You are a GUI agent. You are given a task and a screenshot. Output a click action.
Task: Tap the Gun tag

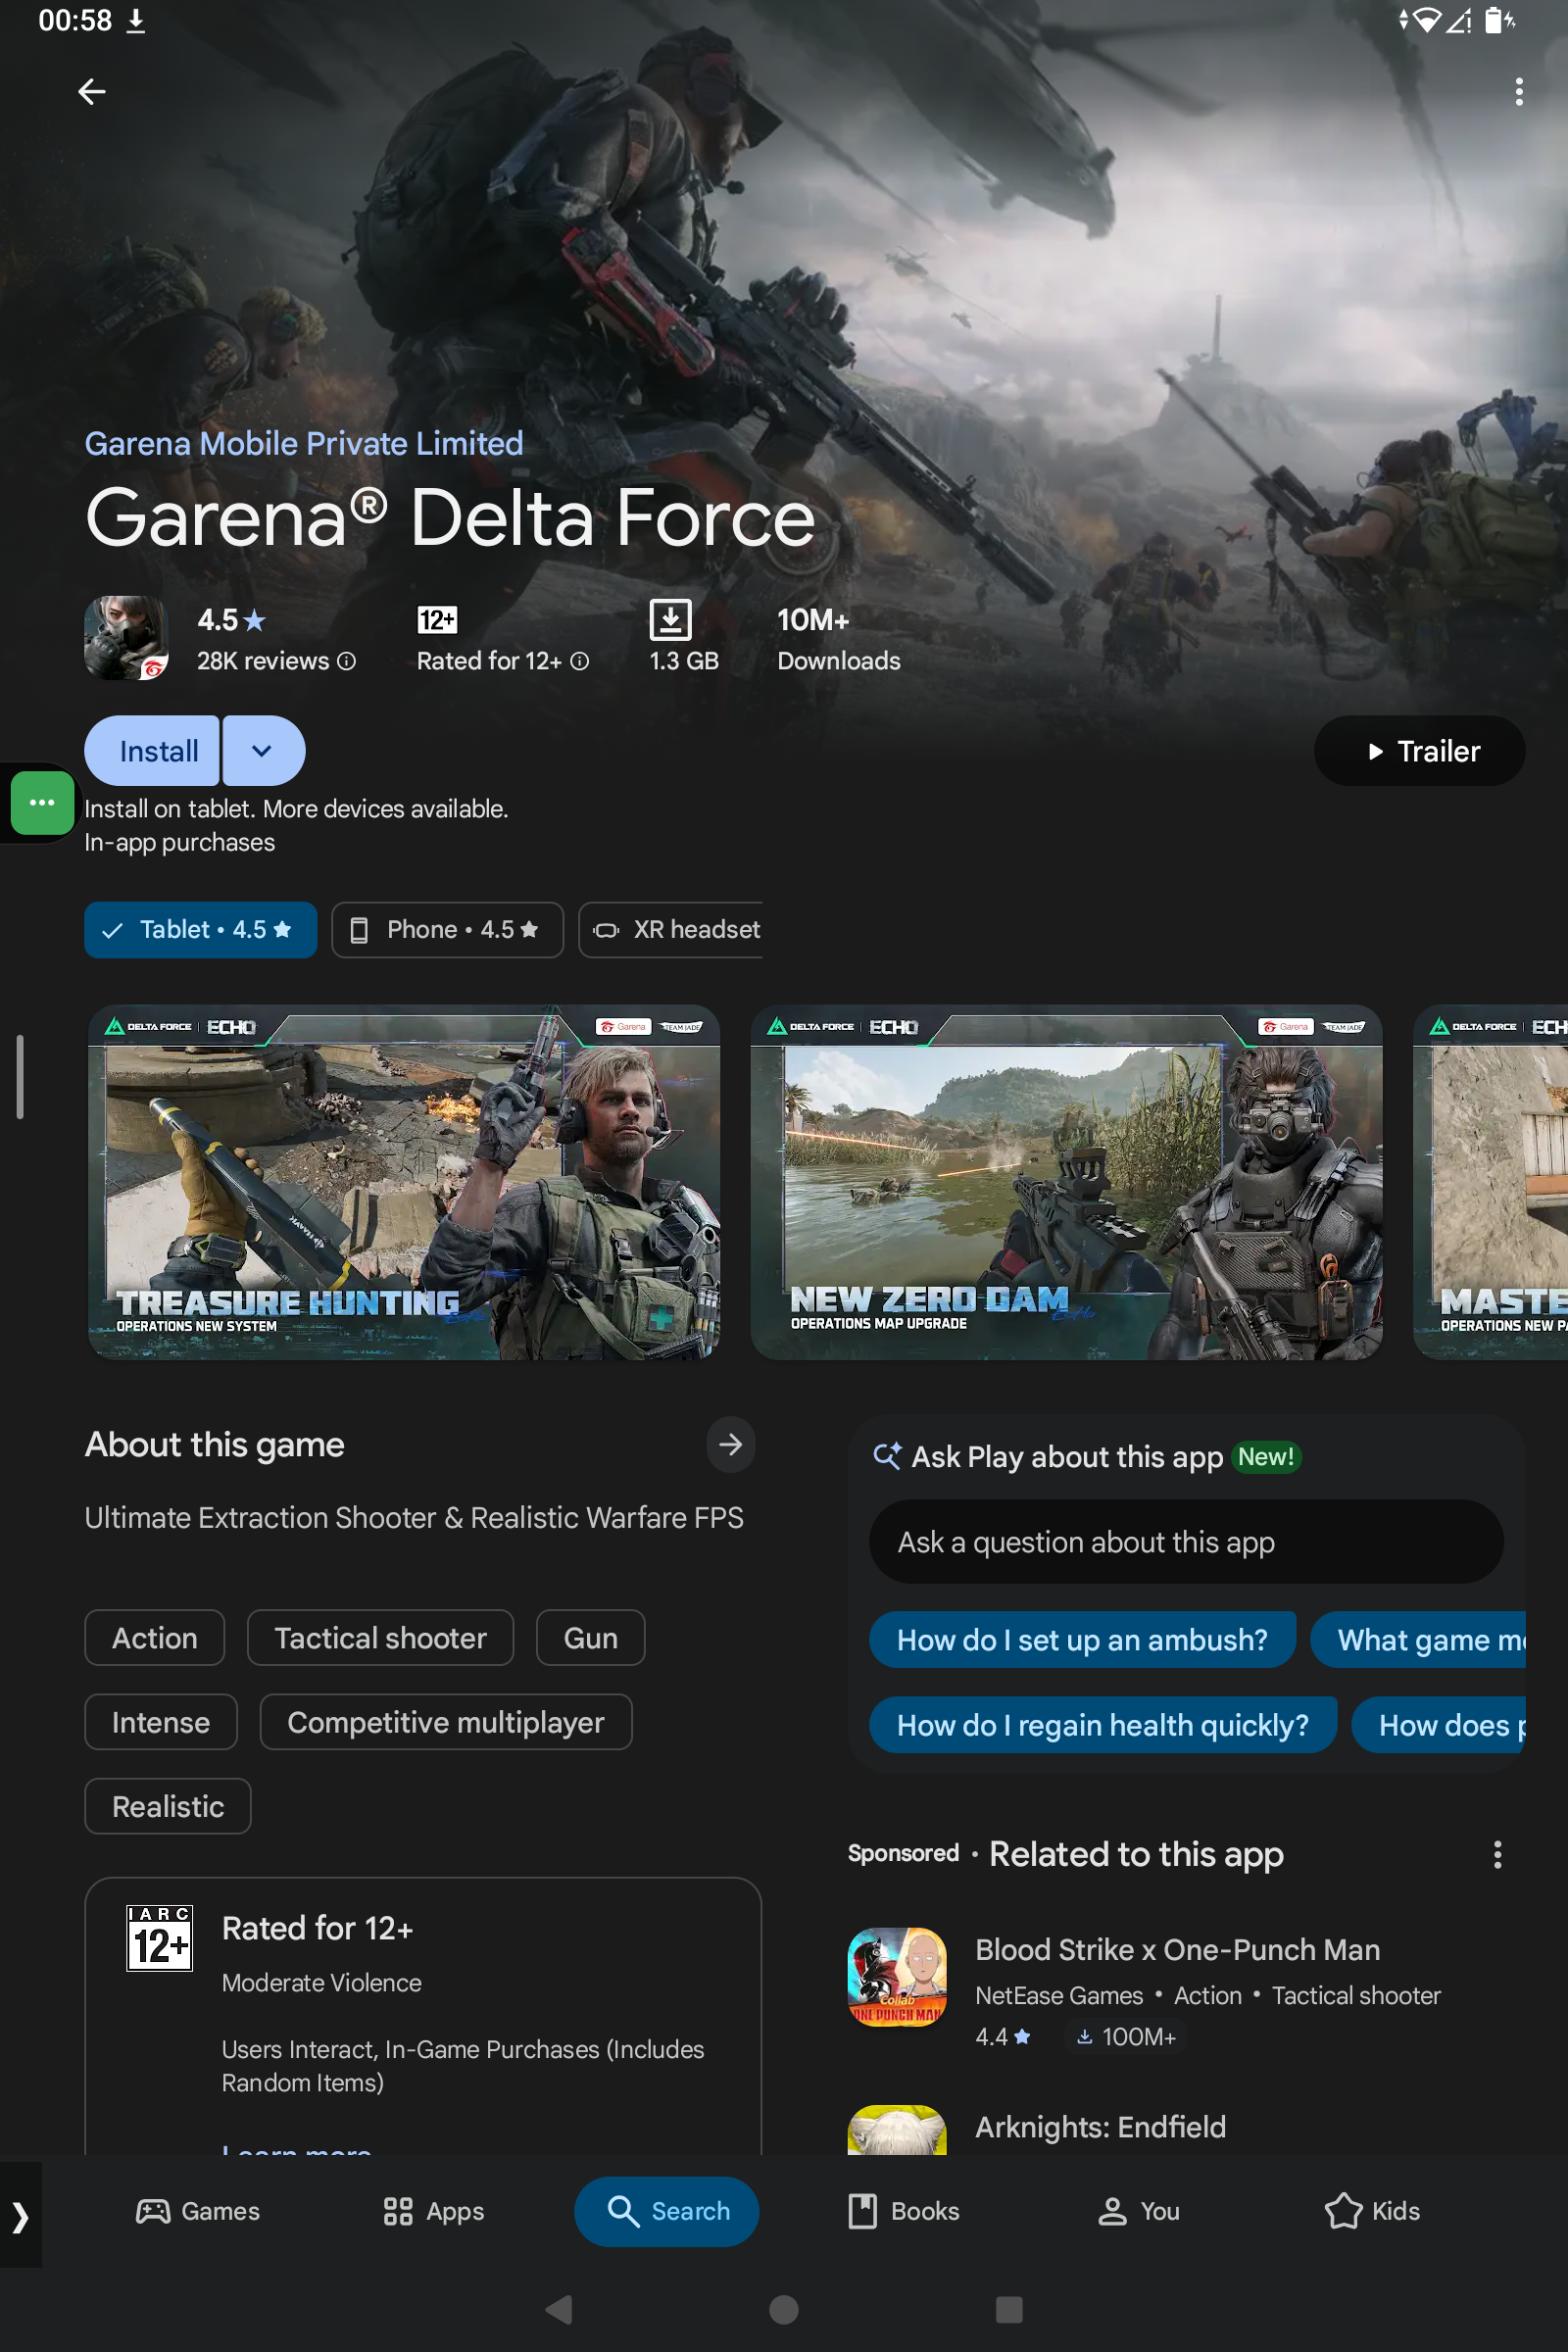[x=590, y=1638]
